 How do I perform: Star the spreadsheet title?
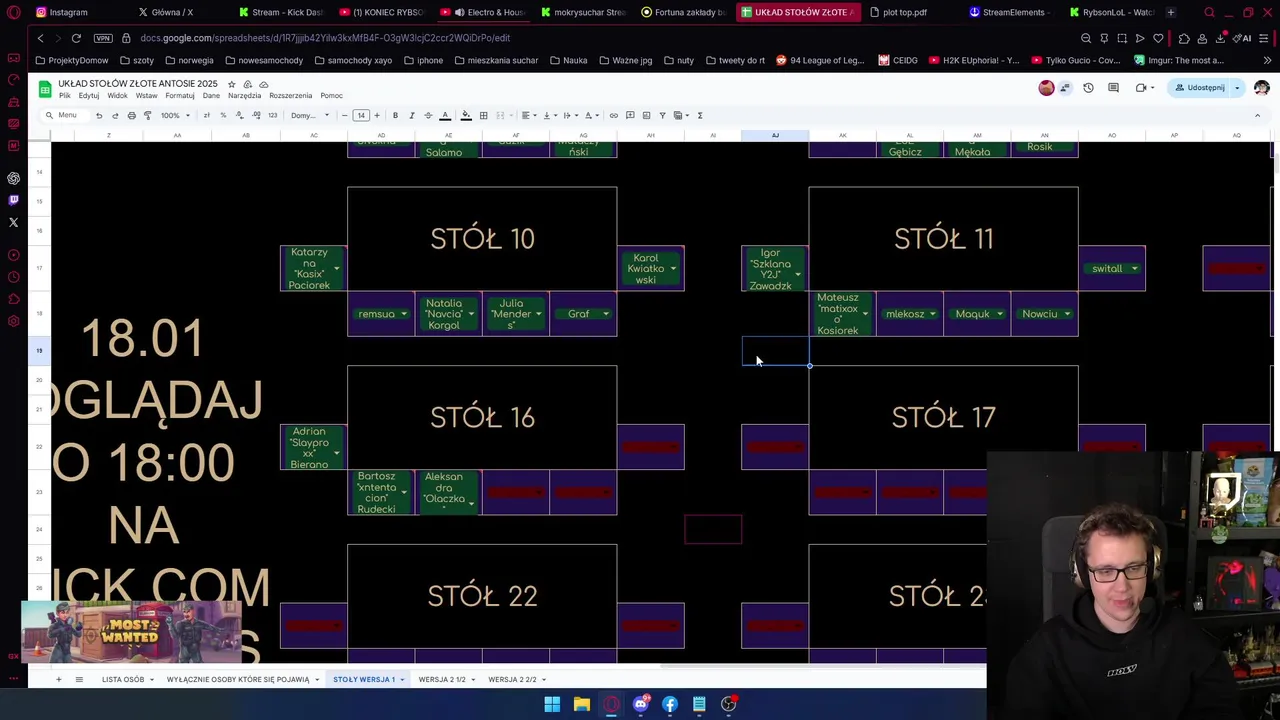pos(231,84)
